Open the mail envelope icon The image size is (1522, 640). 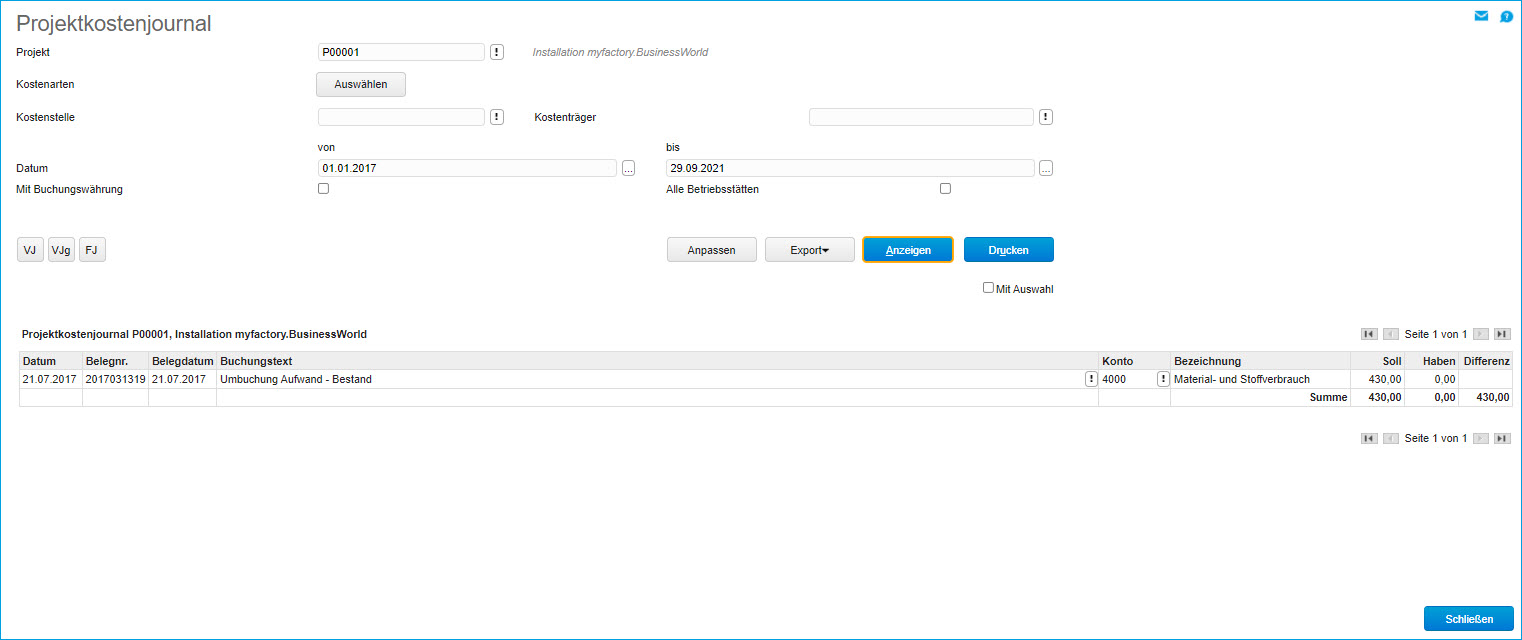click(x=1481, y=16)
